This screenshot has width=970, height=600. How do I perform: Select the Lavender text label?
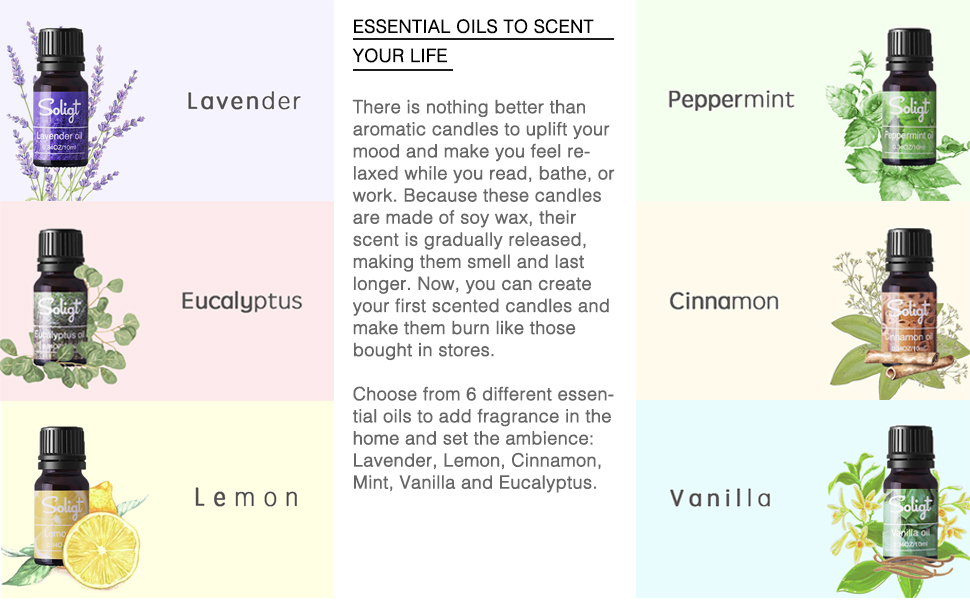click(244, 101)
